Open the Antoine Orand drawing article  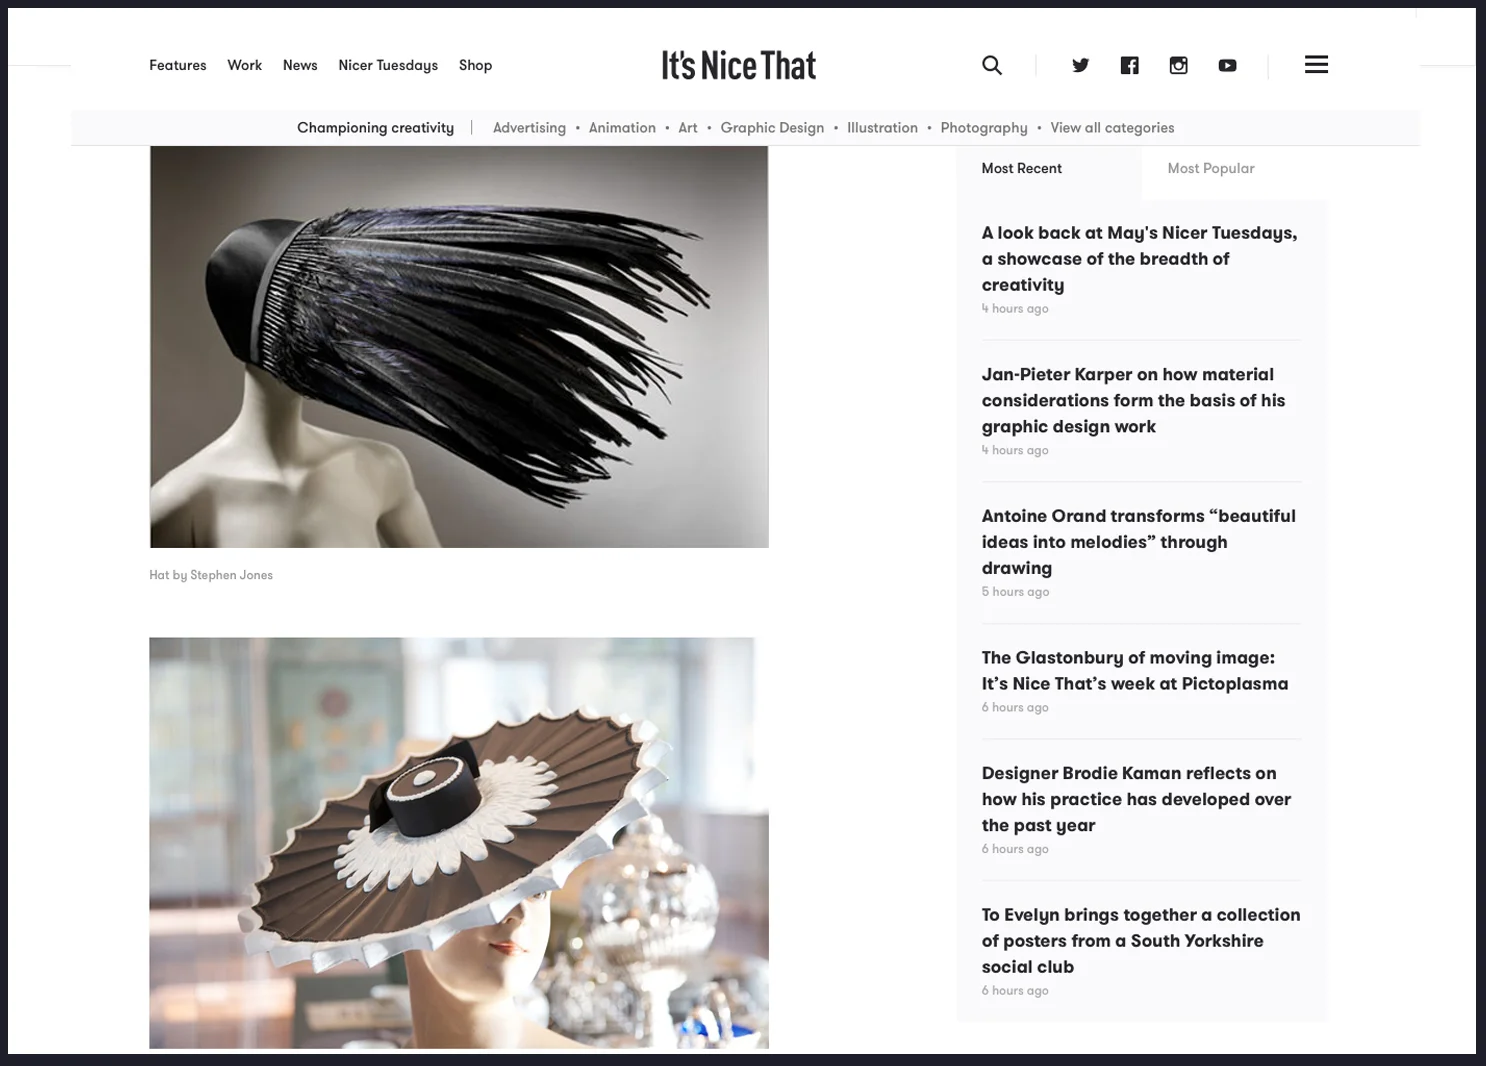(x=1139, y=542)
